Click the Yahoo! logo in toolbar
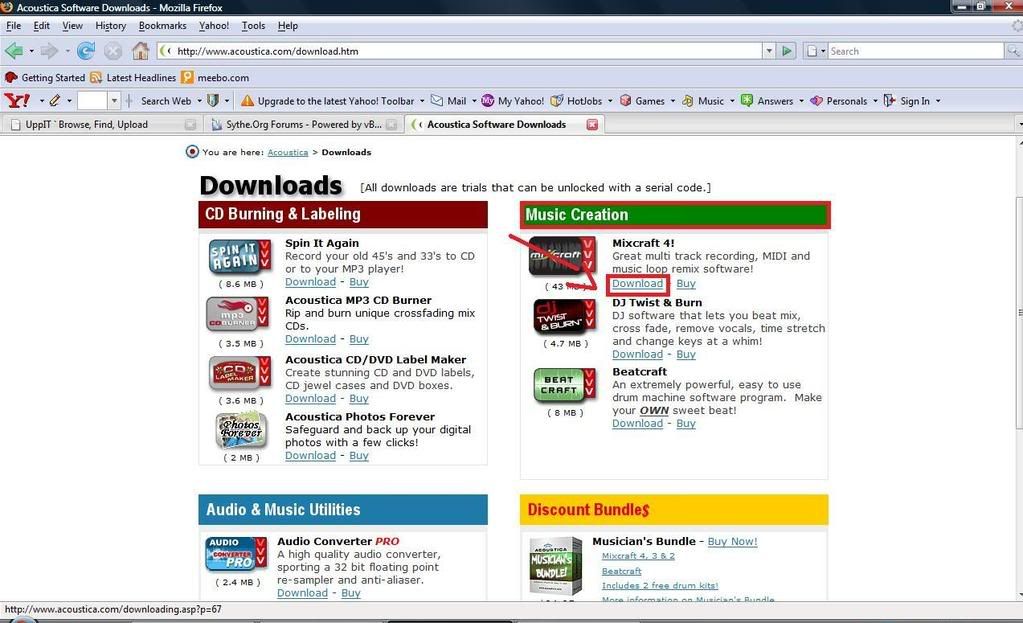The image size is (1023, 623). [x=17, y=101]
